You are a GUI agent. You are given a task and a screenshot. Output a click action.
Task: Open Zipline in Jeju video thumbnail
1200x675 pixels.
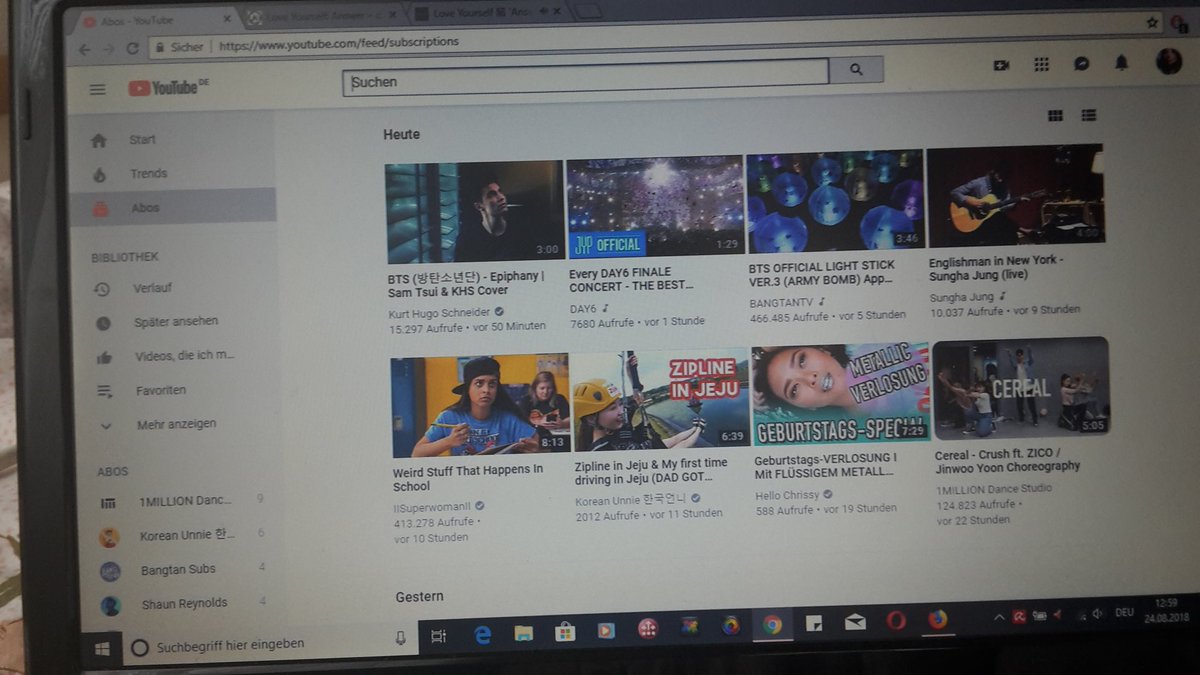(x=661, y=399)
